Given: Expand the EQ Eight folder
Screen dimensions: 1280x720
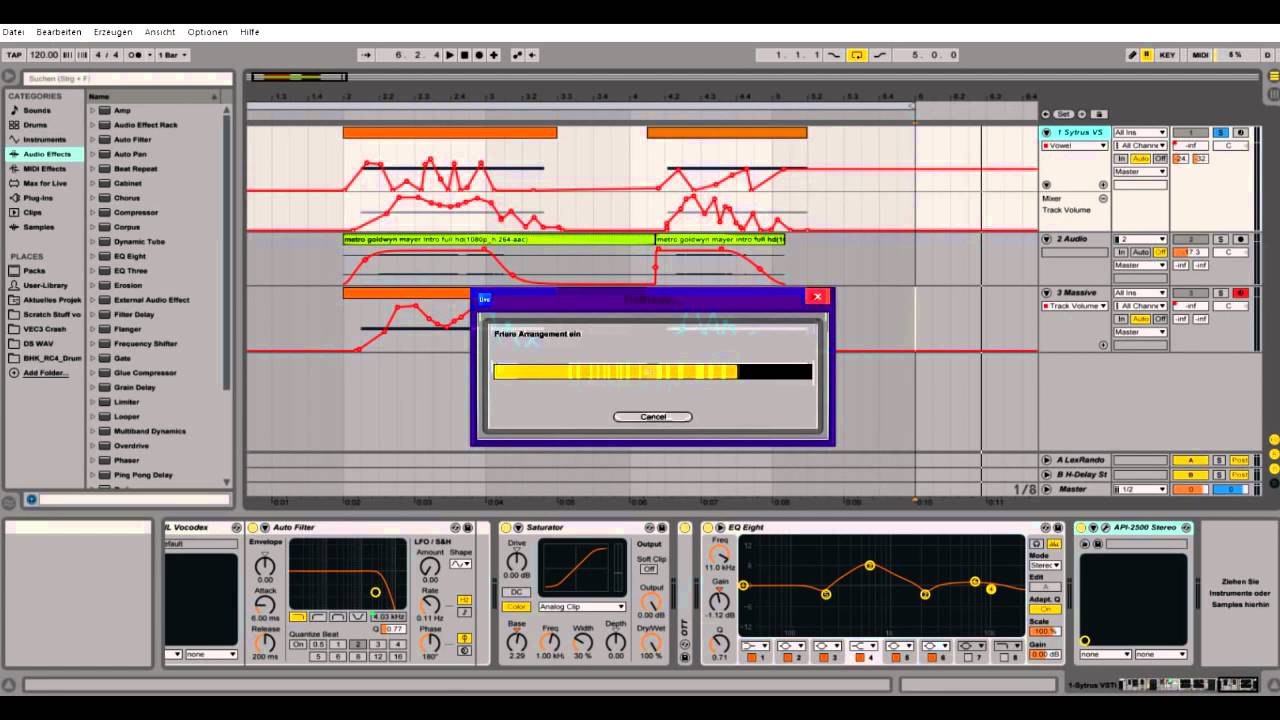Looking at the screenshot, I should point(93,256).
